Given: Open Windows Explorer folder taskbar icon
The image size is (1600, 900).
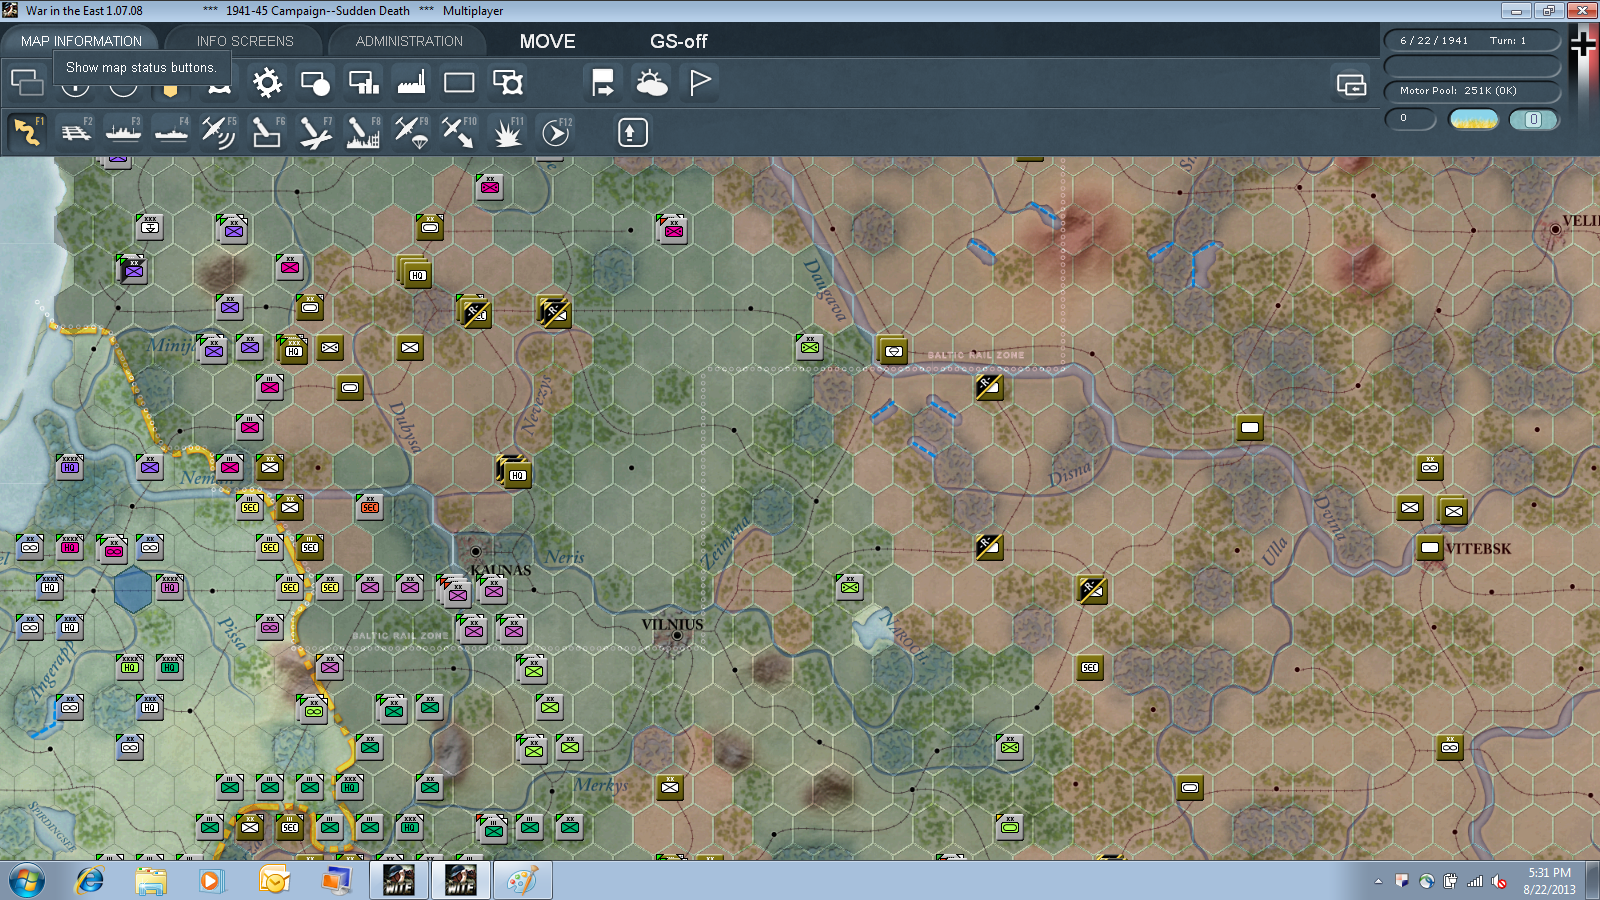Looking at the screenshot, I should coord(151,881).
